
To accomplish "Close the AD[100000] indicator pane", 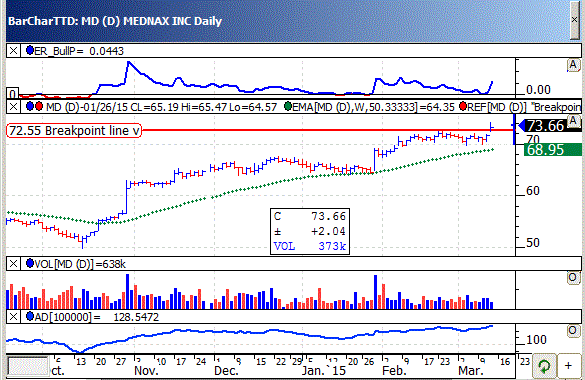I will point(13,317).
